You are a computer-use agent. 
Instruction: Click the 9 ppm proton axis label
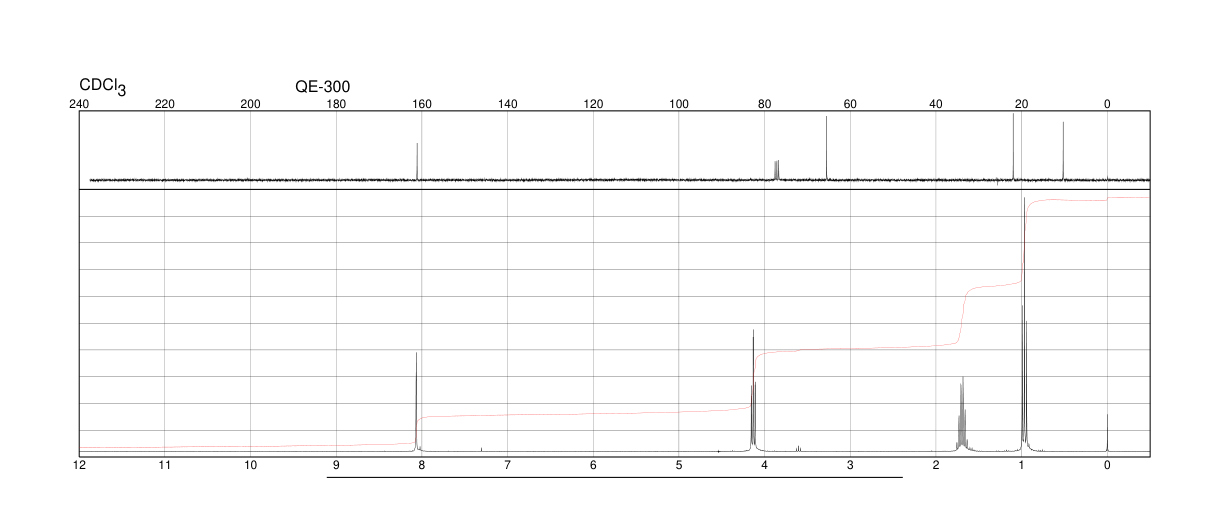coord(336,466)
